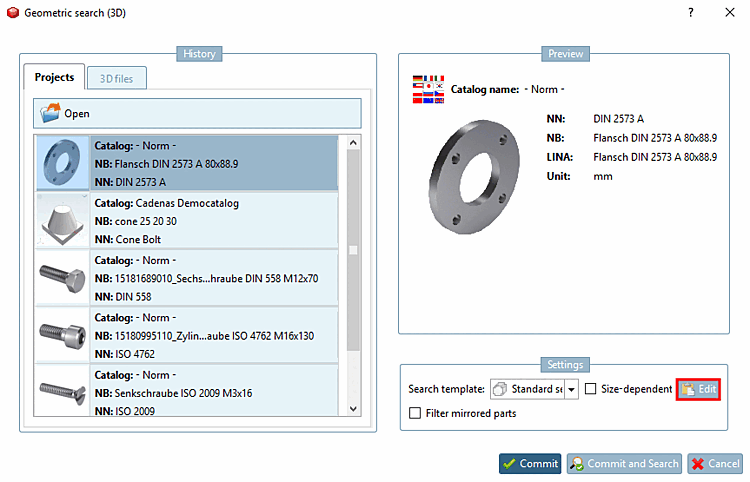Click the history list scroll up arrow

click(353, 142)
